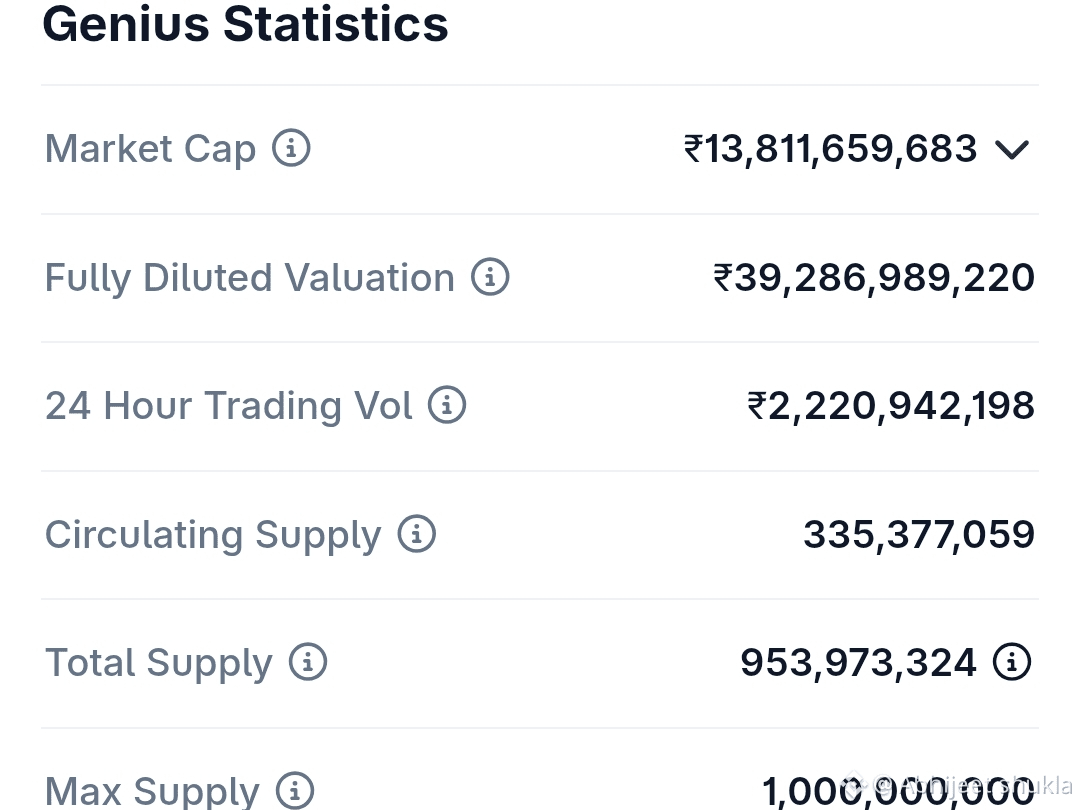Click info icon beside Total Supply label
The image size is (1080, 810).
(307, 662)
